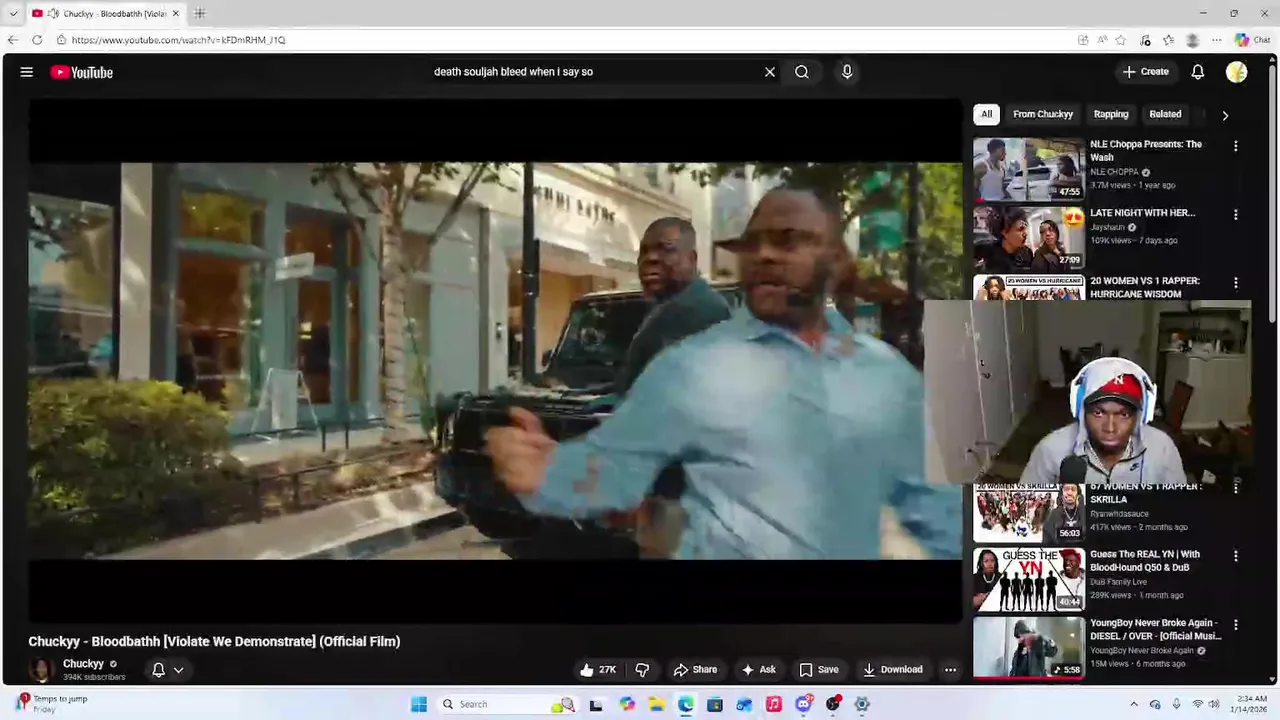Image resolution: width=1280 pixels, height=720 pixels.
Task: Select the From Chuckyy filter chip
Action: pos(1043,114)
